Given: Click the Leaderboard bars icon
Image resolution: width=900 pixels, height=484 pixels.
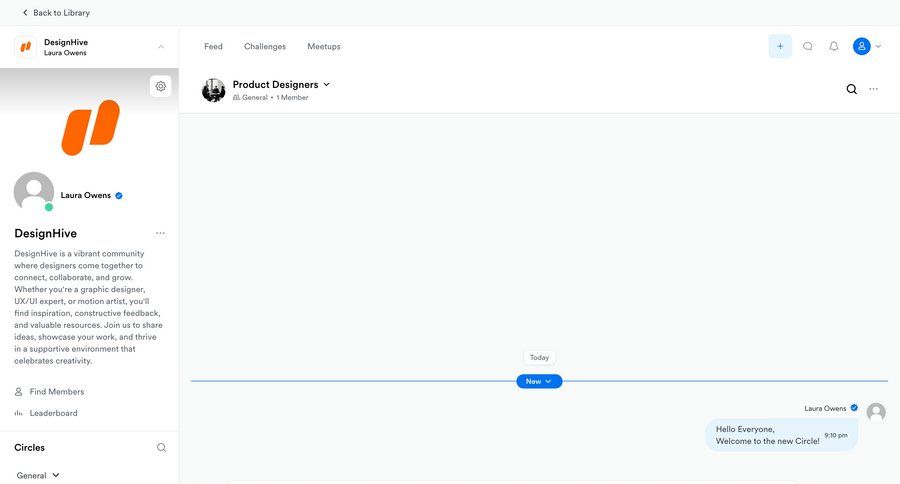Looking at the screenshot, I should pyautogui.click(x=18, y=413).
